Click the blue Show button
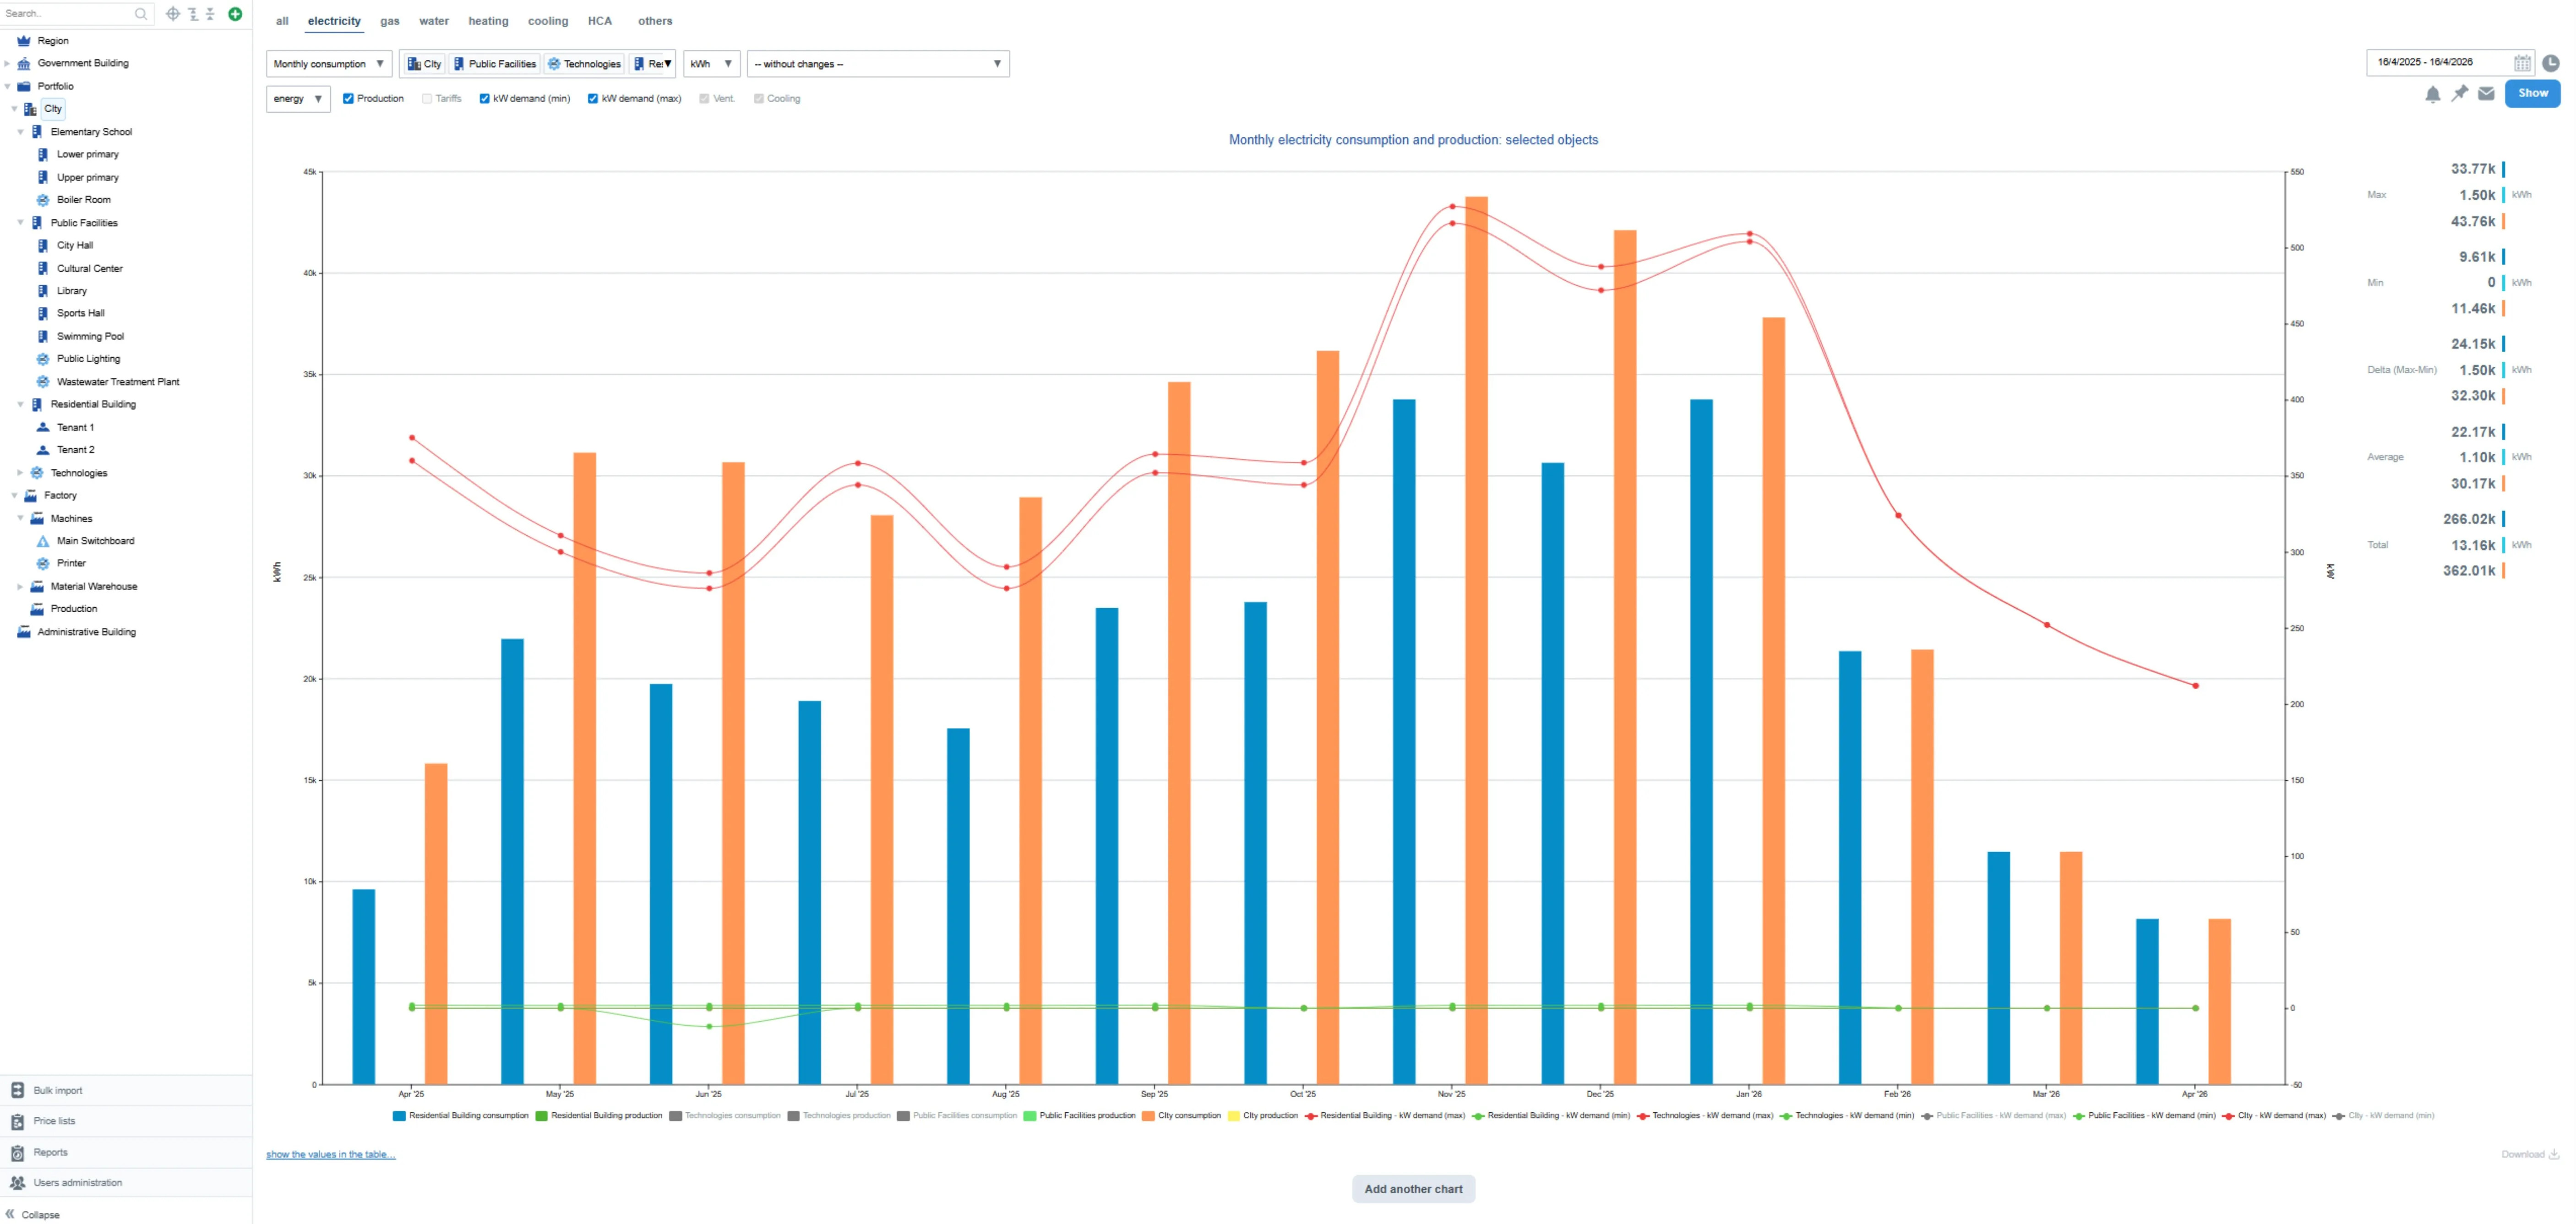The image size is (2576, 1224). click(x=2532, y=94)
